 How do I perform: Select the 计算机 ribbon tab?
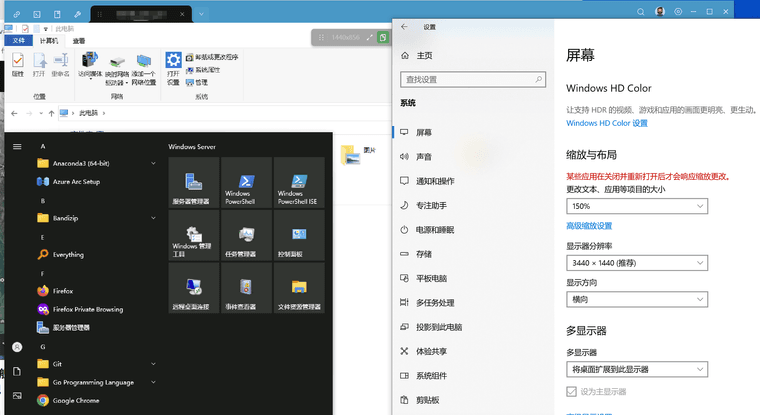49,41
